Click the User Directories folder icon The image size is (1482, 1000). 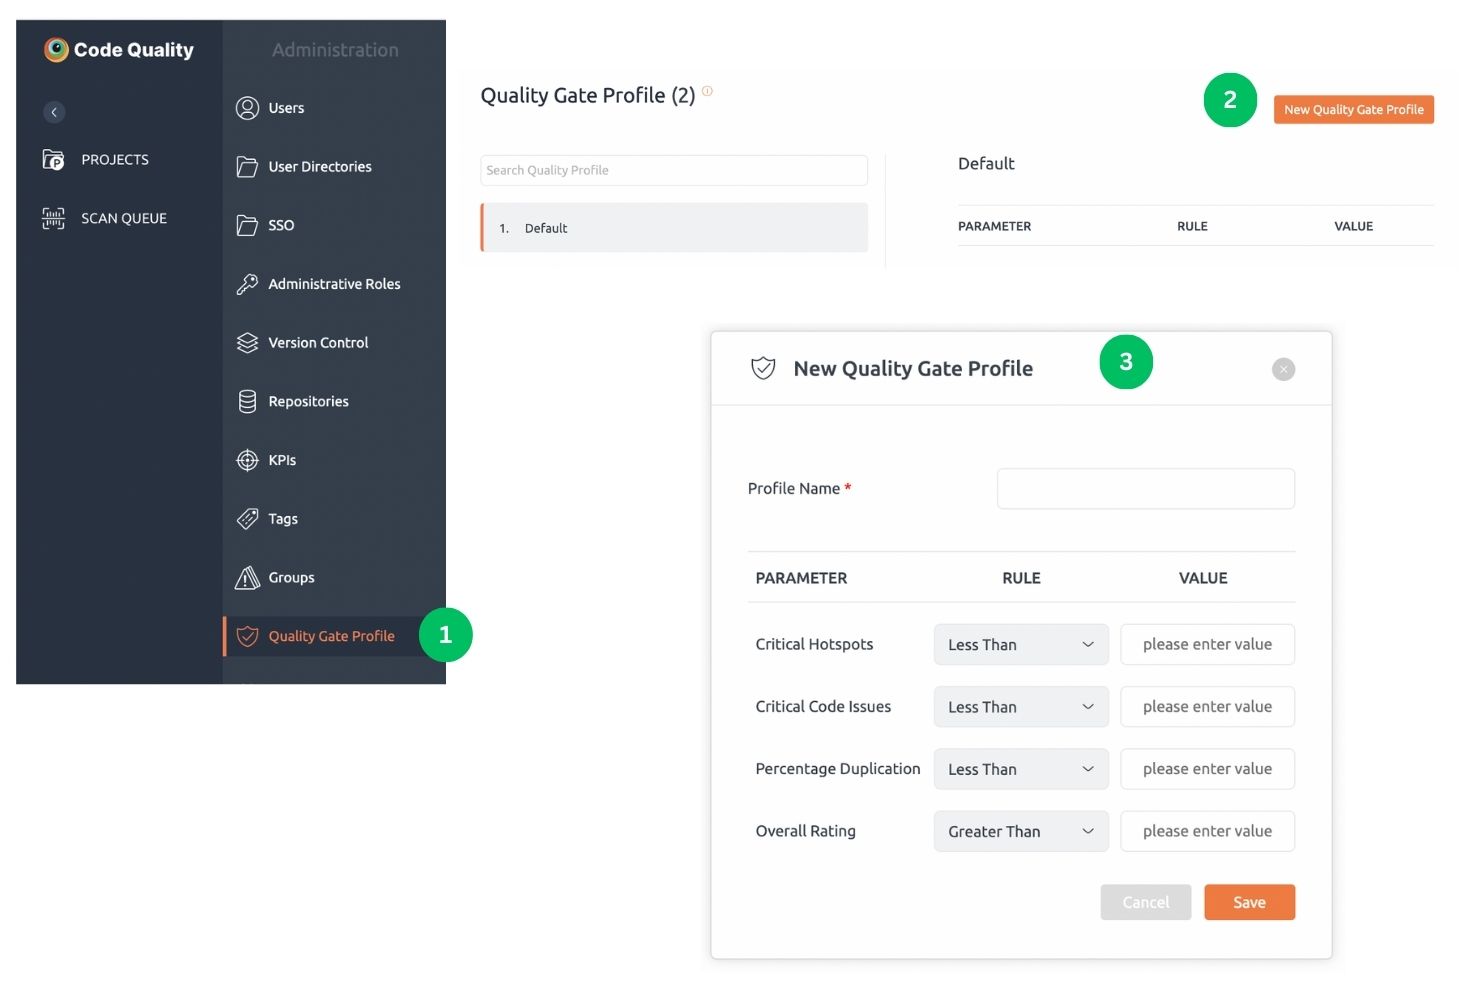247,167
